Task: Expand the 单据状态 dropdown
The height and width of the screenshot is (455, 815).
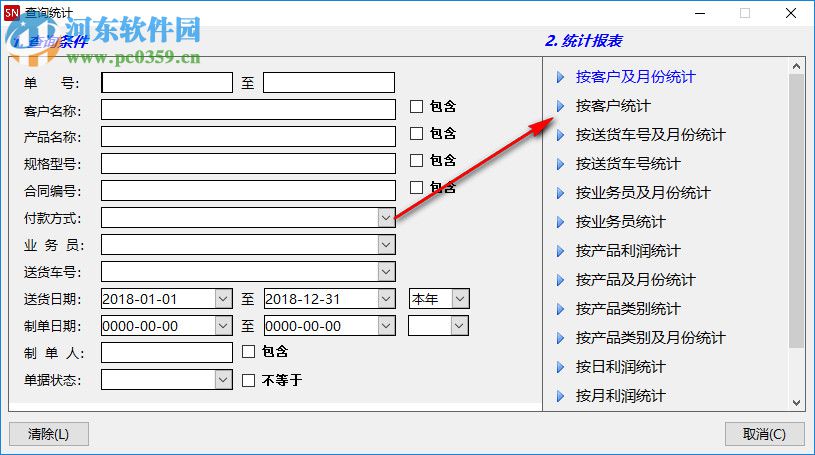Action: [x=223, y=380]
